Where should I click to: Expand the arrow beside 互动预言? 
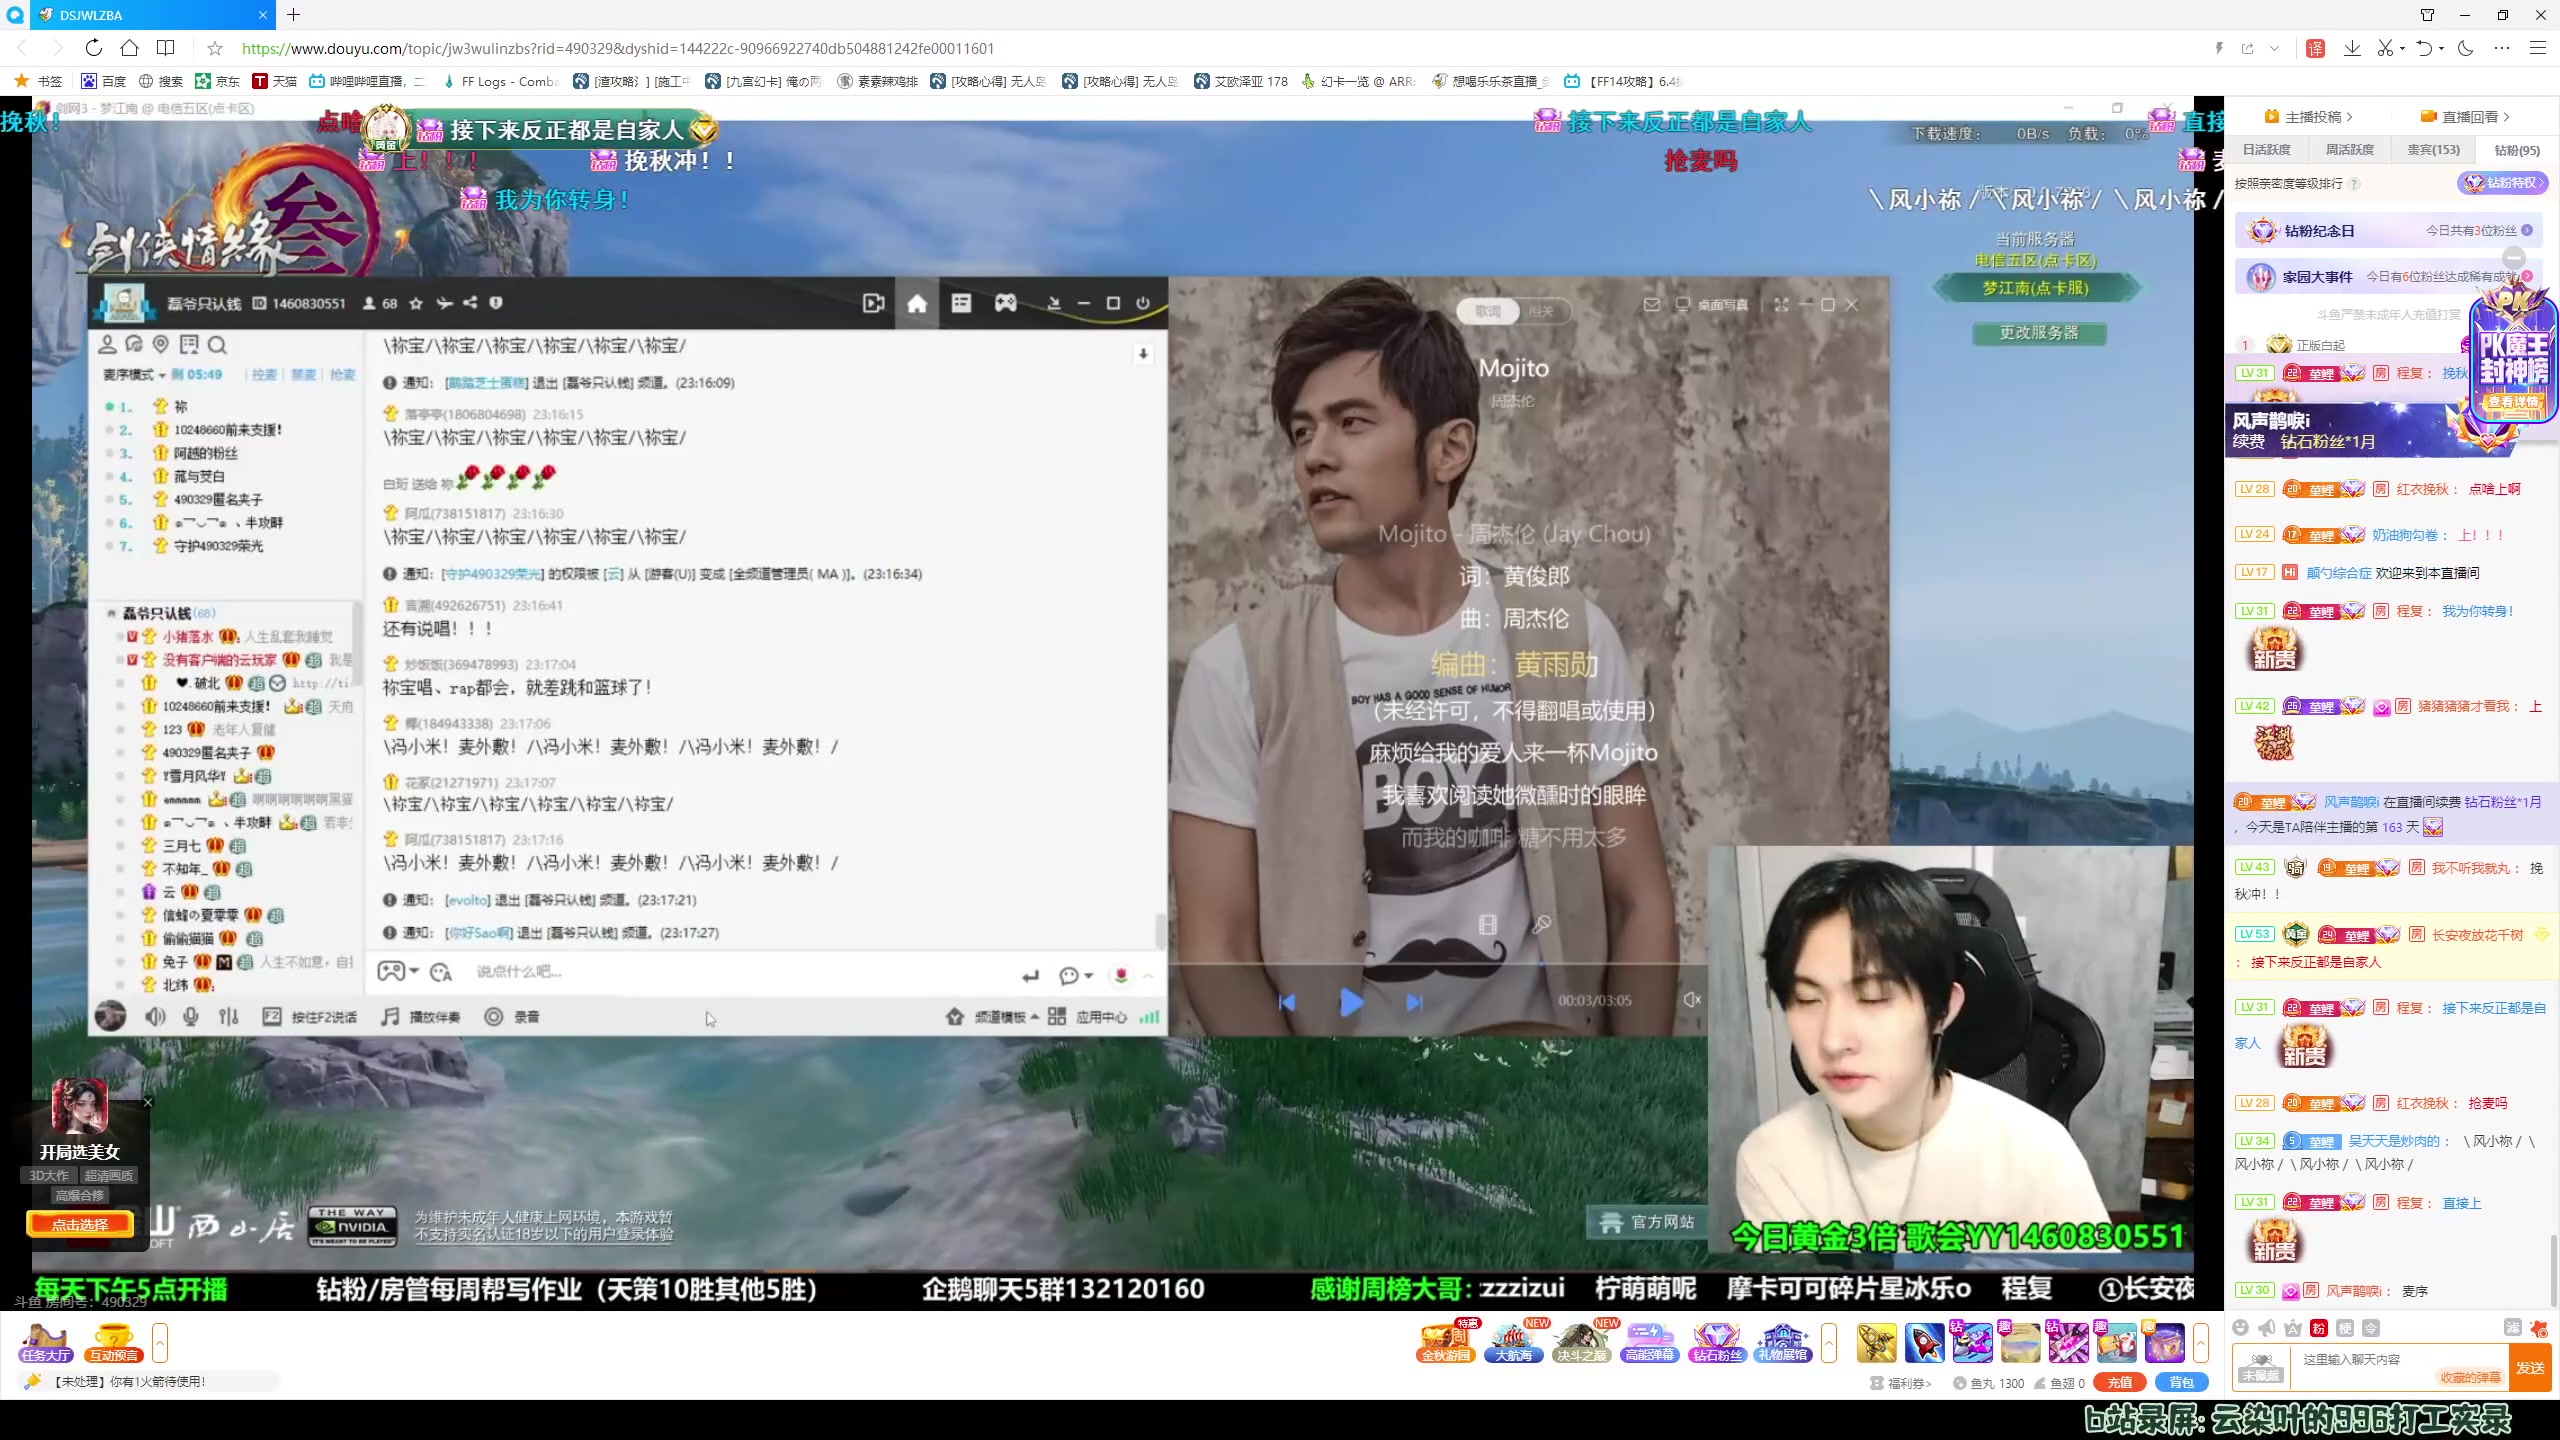pyautogui.click(x=160, y=1343)
